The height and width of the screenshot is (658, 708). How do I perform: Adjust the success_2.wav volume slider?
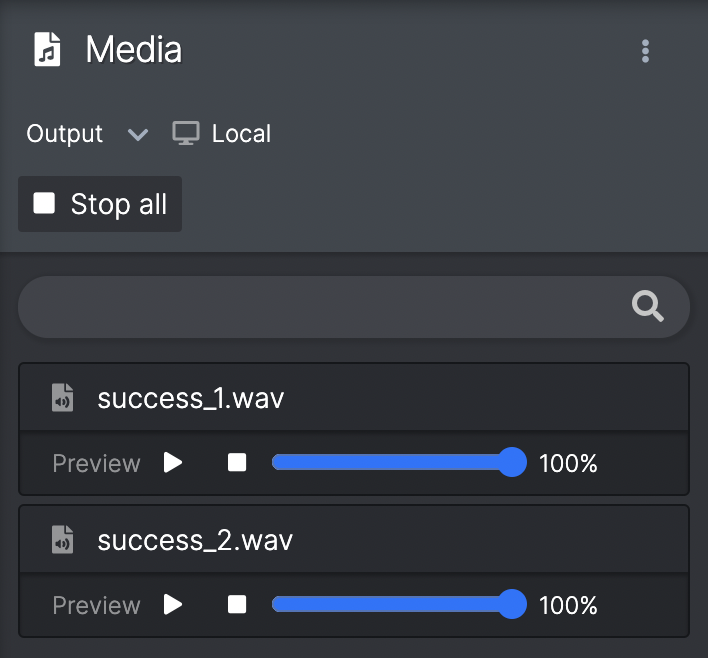(399, 604)
